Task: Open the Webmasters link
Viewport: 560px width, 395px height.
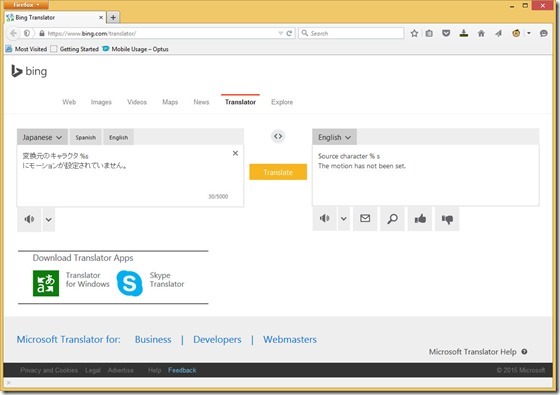Action: [290, 339]
